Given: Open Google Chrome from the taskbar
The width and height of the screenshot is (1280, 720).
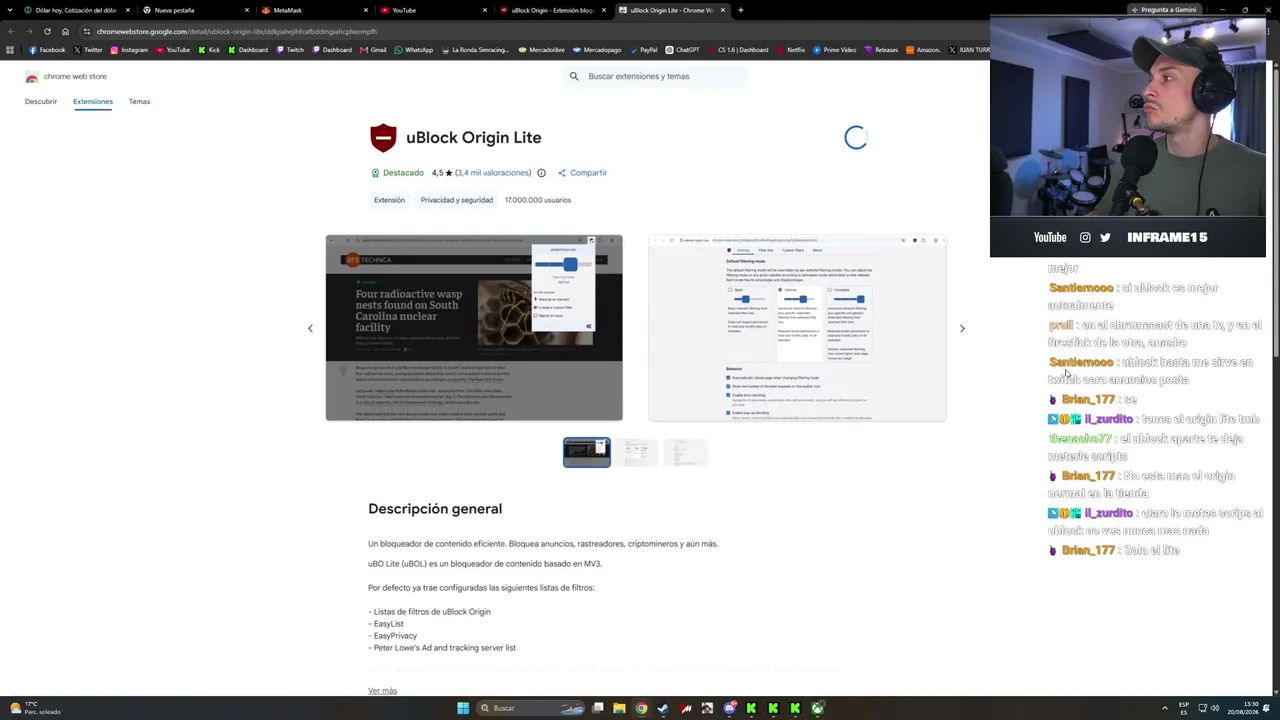Looking at the screenshot, I should click(641, 708).
